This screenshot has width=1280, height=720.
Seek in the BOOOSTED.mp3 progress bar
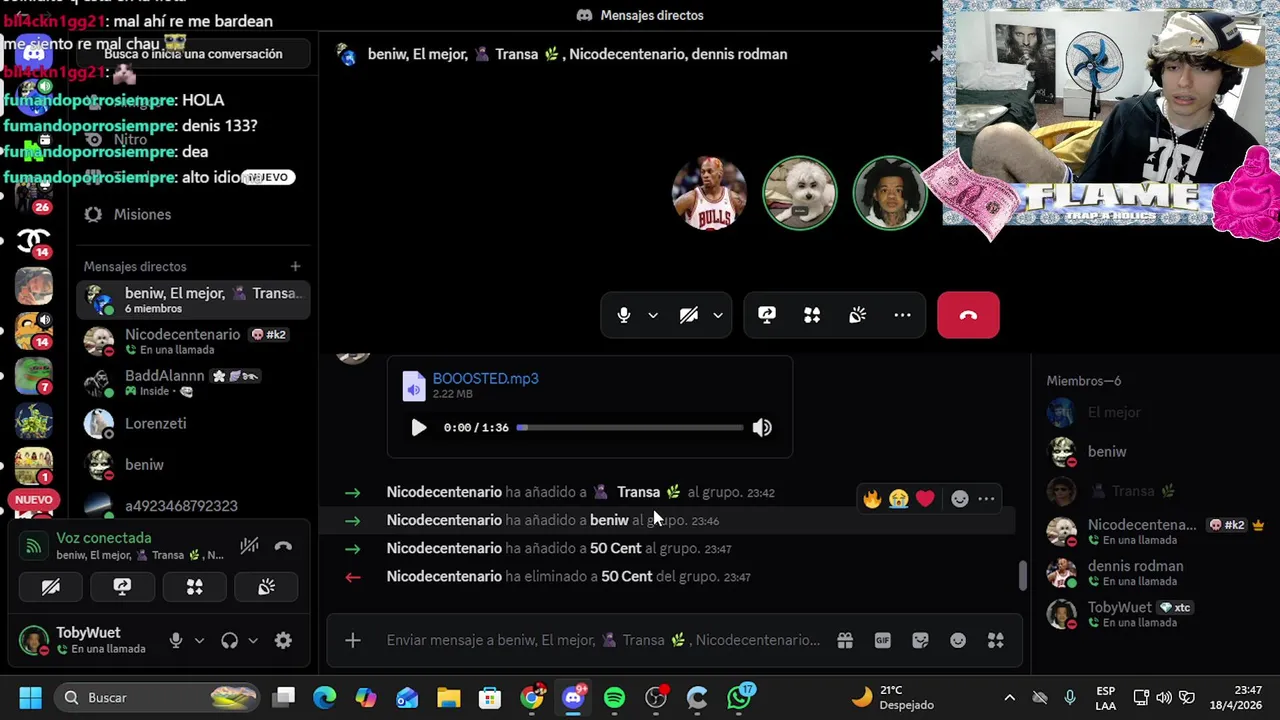coord(630,427)
